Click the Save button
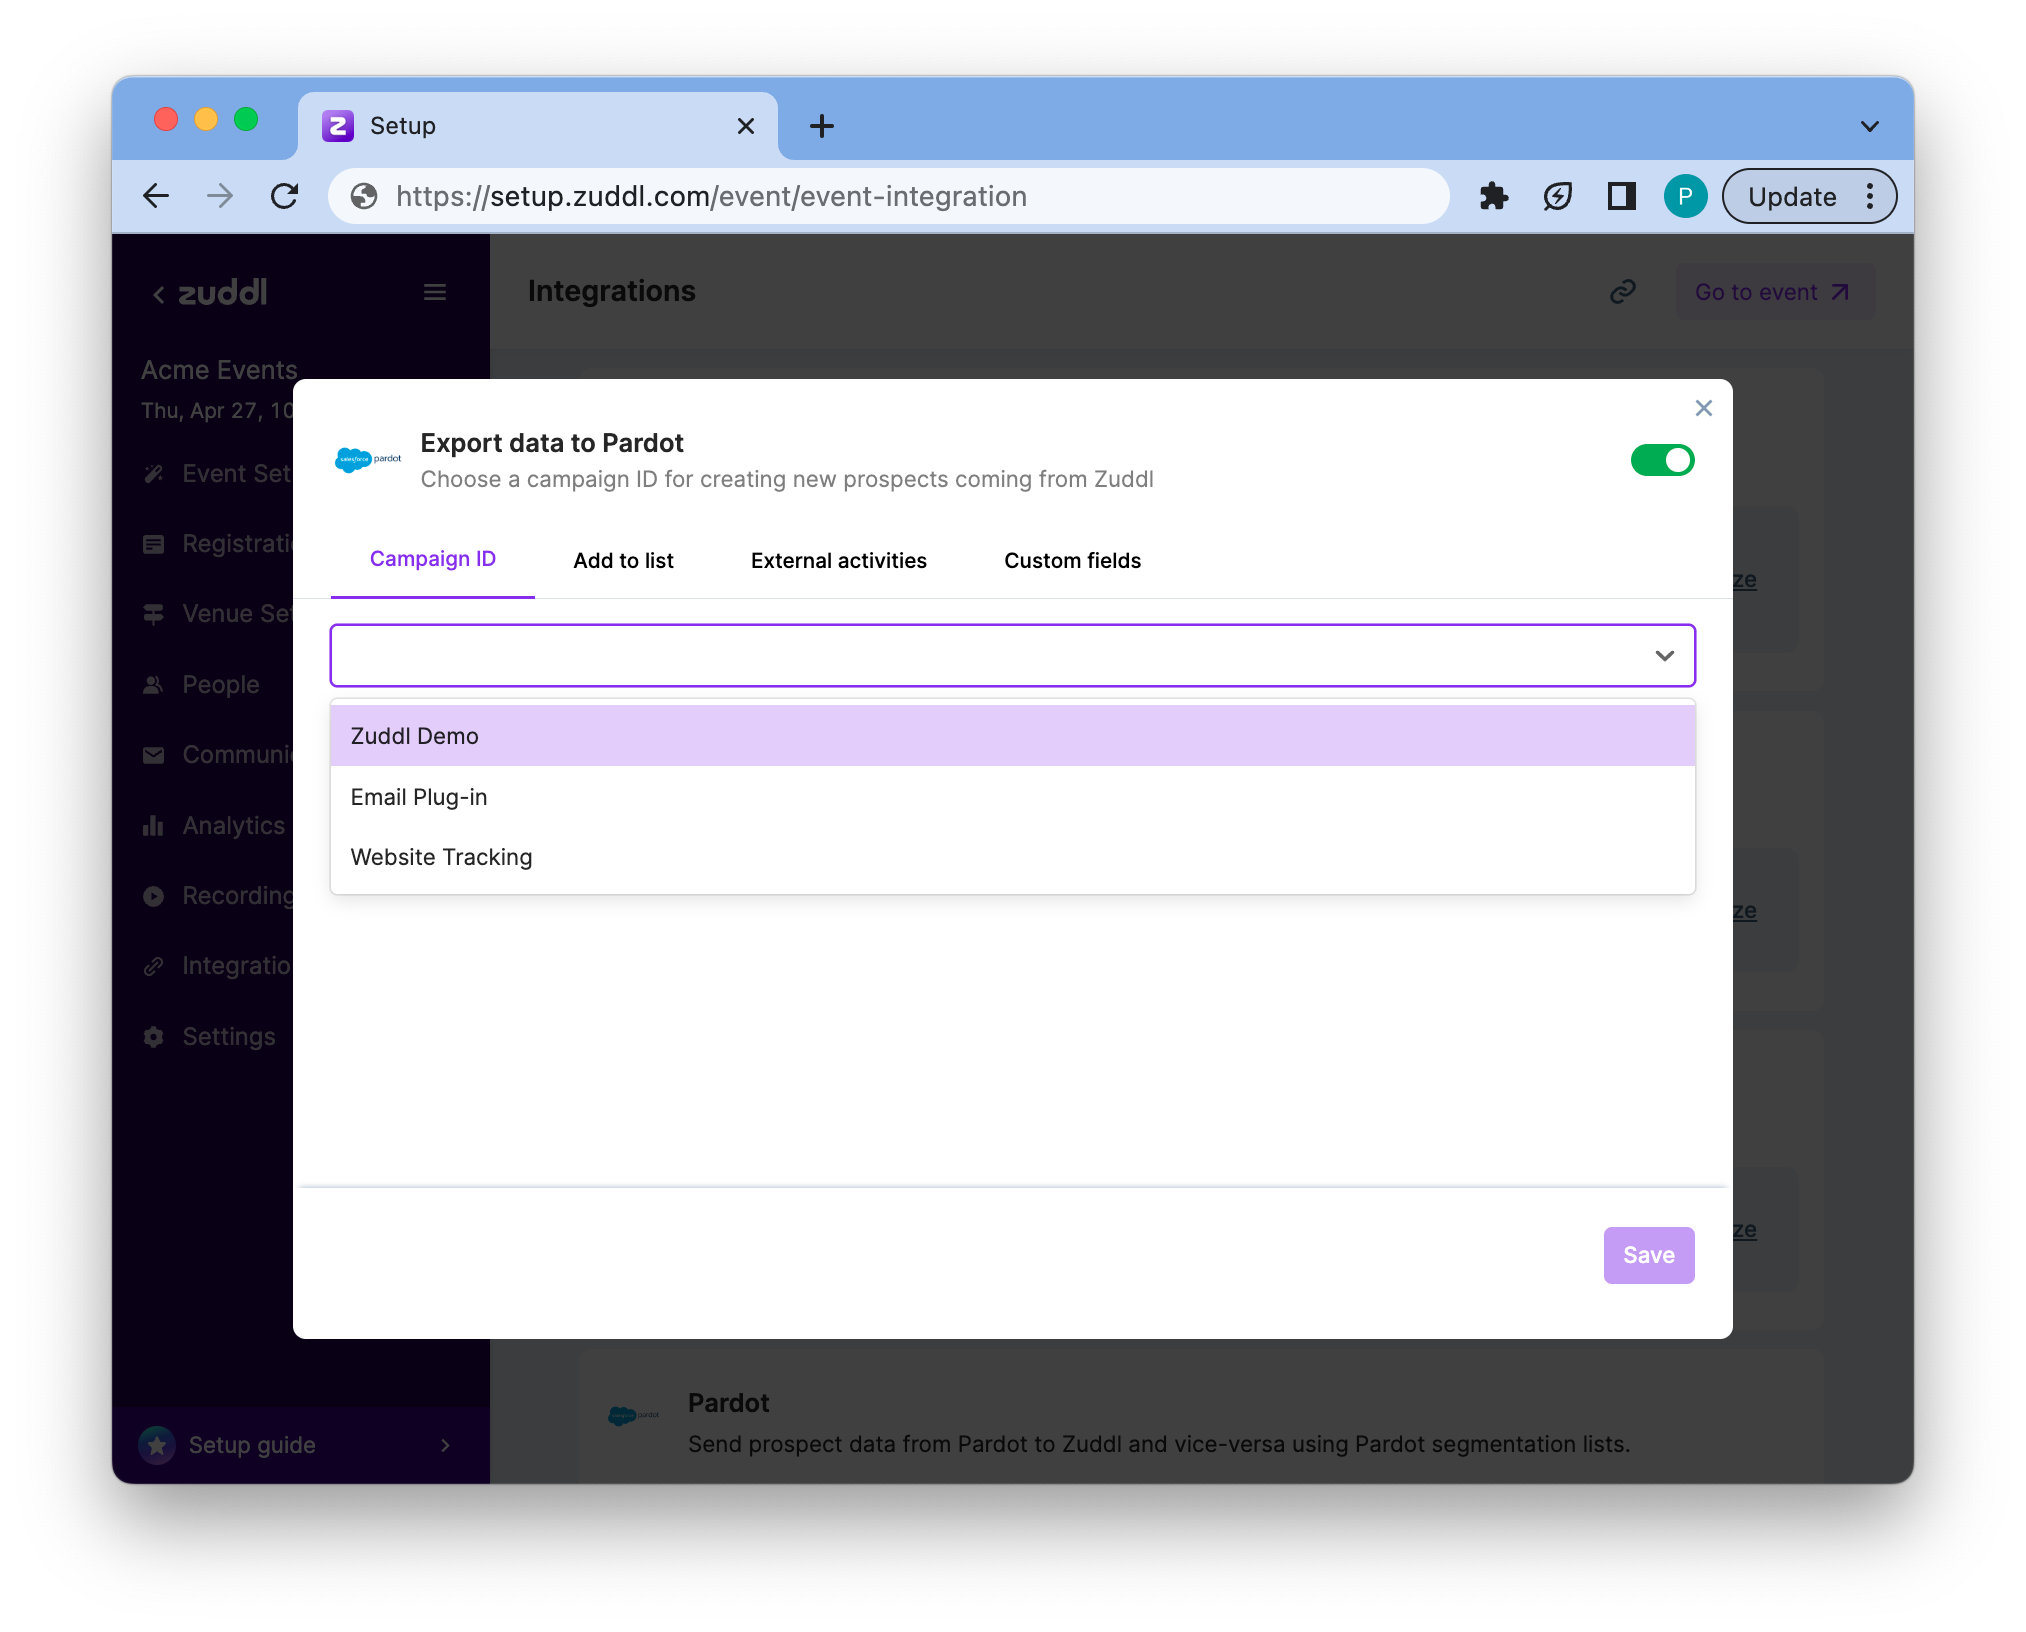Viewport: 2026px width, 1632px height. pos(1648,1255)
